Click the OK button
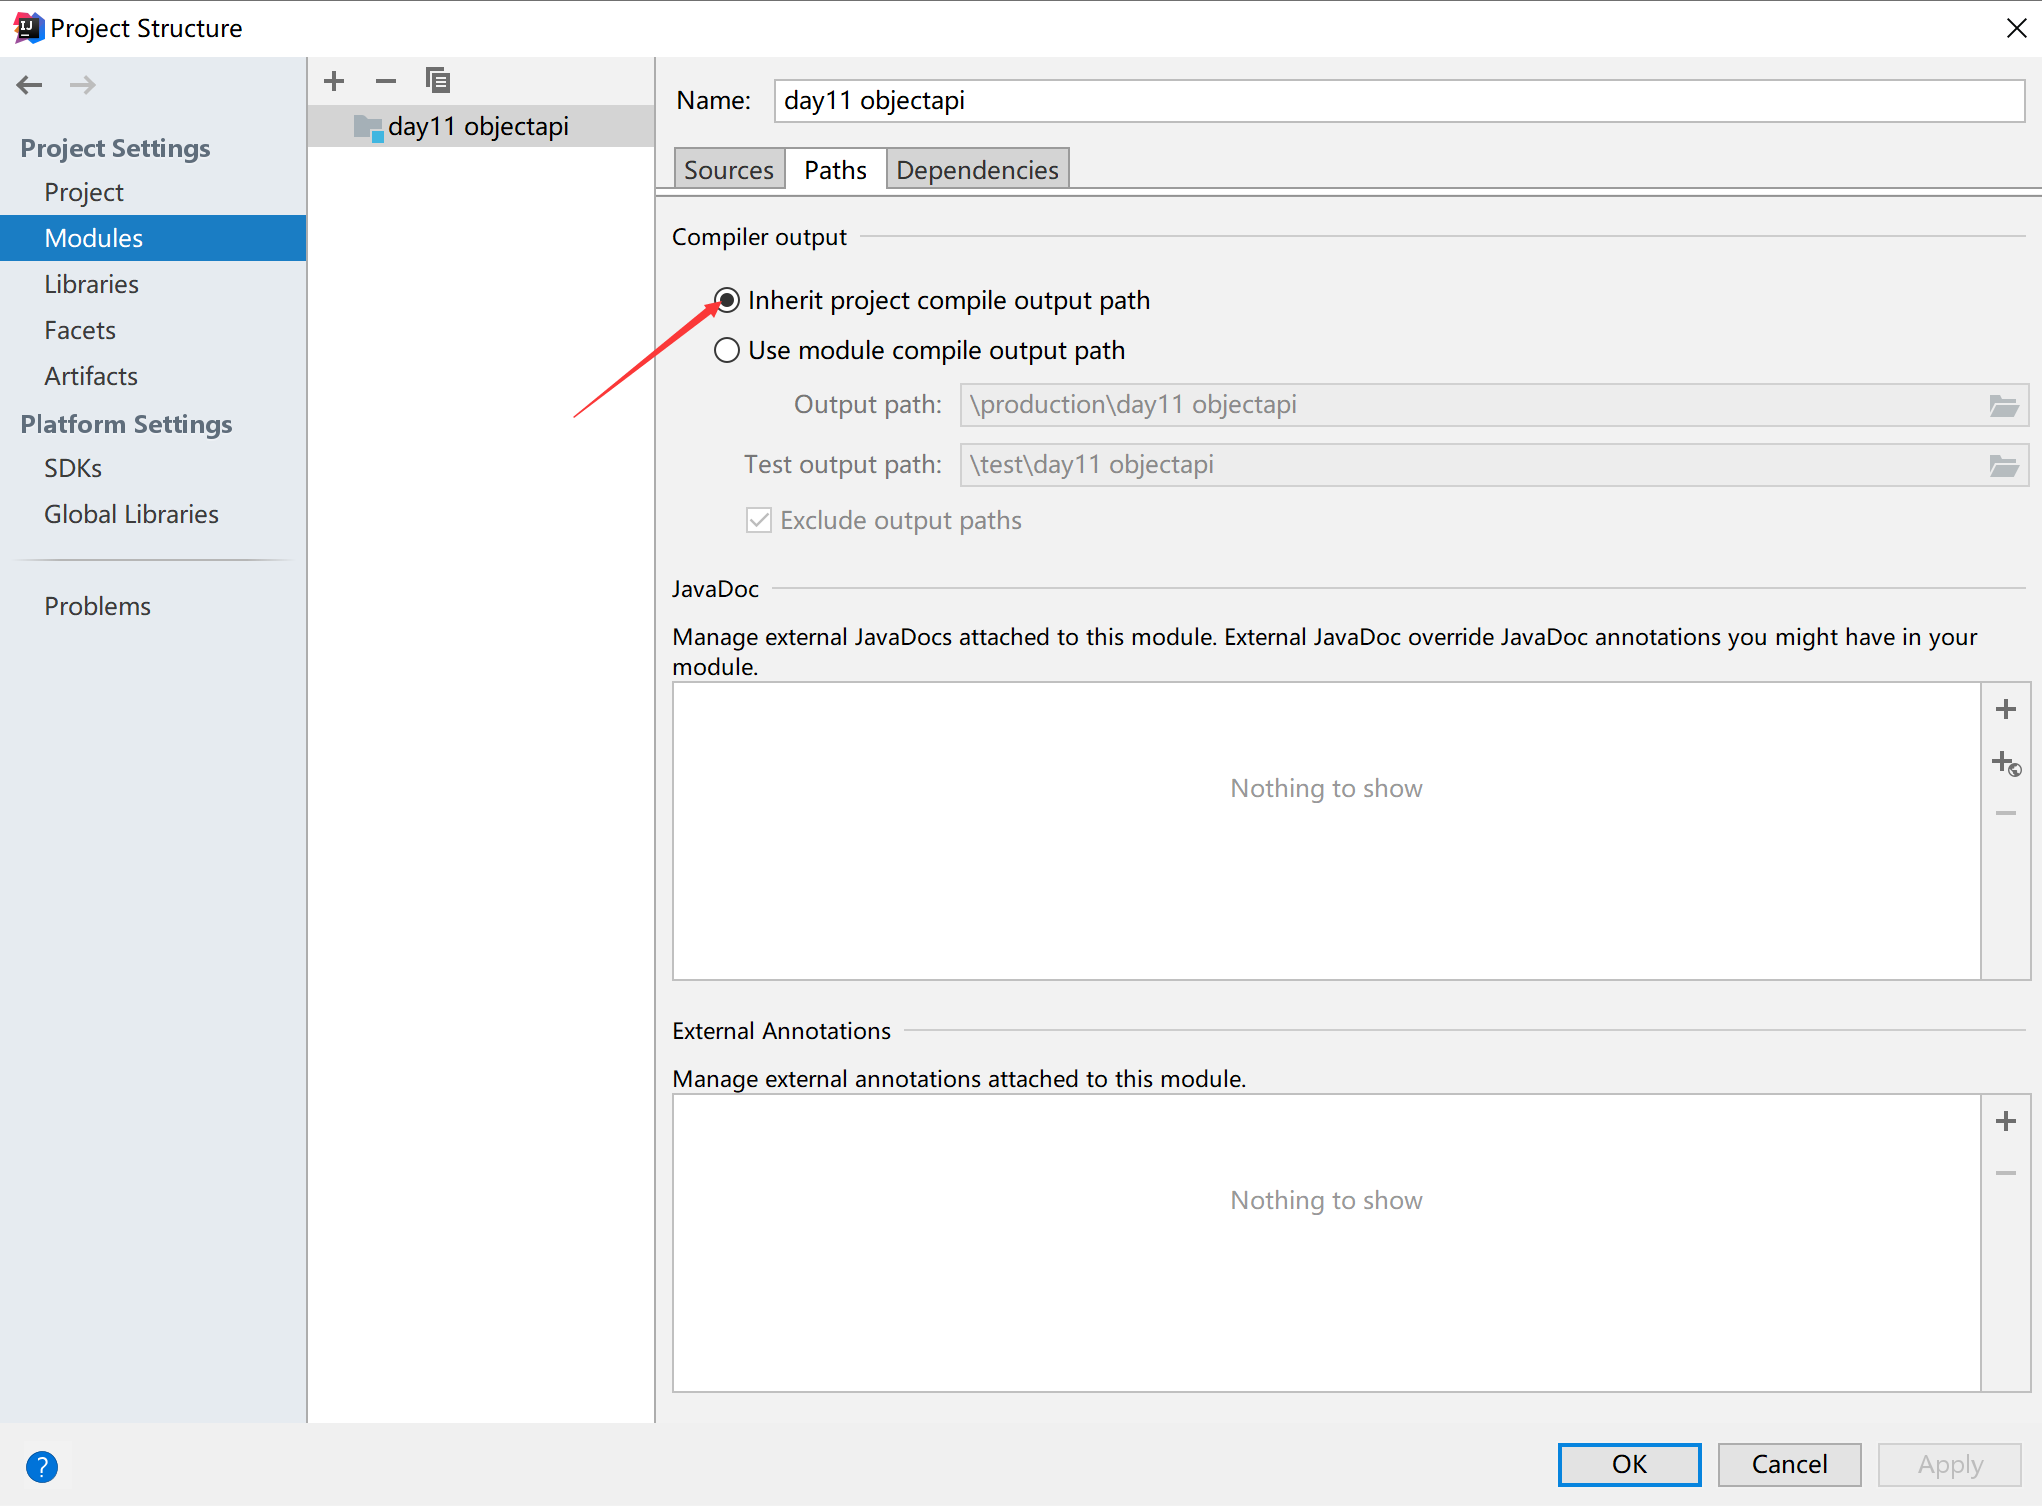This screenshot has height=1506, width=2042. tap(1628, 1464)
